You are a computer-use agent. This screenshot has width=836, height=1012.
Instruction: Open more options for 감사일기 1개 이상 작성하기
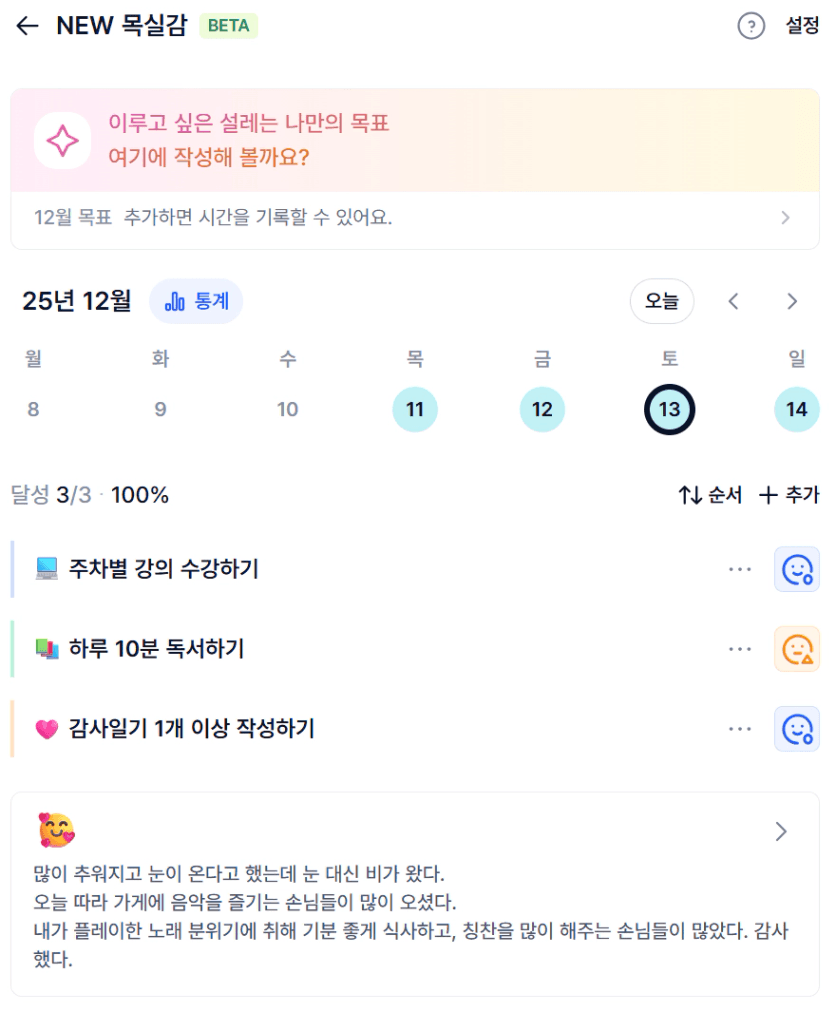pyautogui.click(x=740, y=729)
